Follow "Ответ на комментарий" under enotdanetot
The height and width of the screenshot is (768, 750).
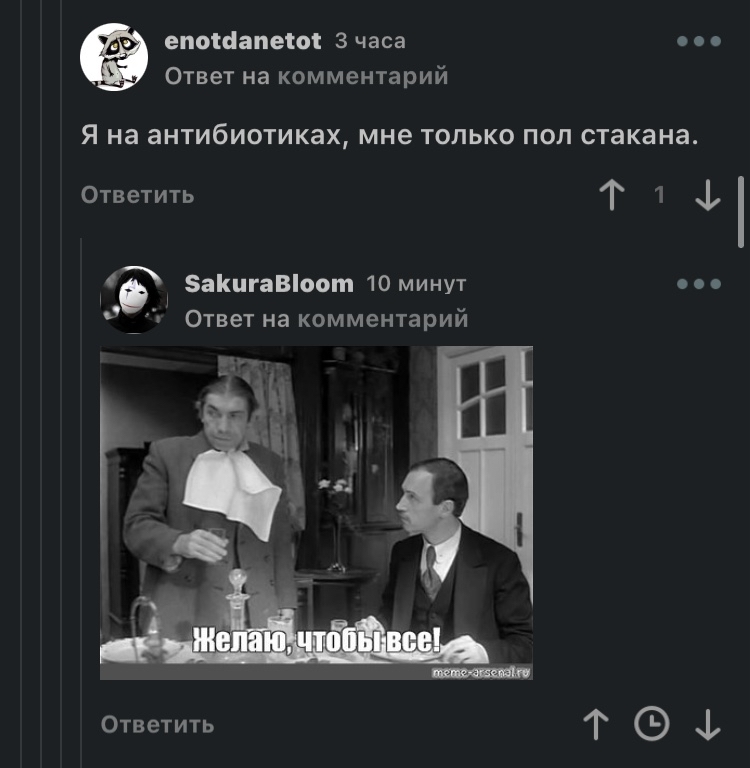(x=306, y=76)
